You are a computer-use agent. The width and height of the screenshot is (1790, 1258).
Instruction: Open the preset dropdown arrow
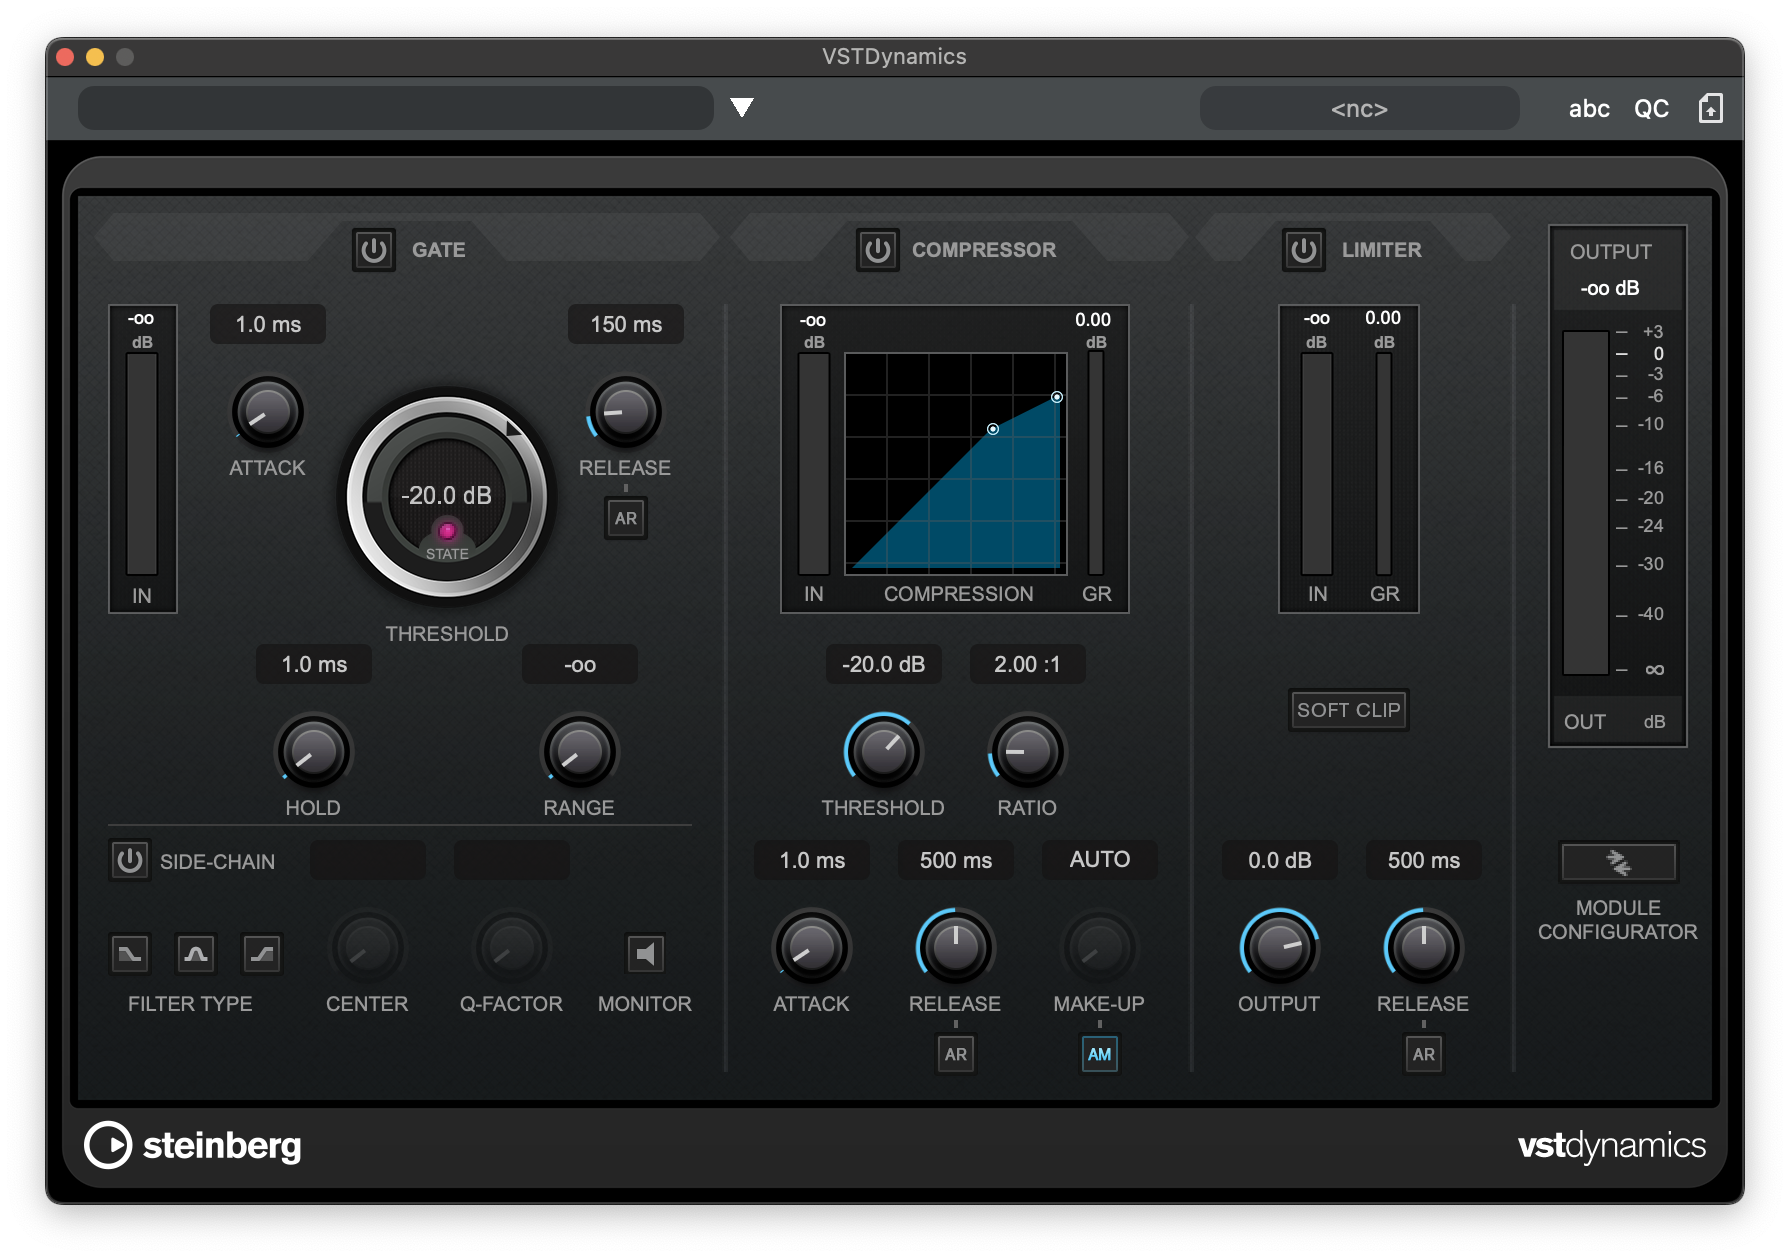(x=741, y=108)
